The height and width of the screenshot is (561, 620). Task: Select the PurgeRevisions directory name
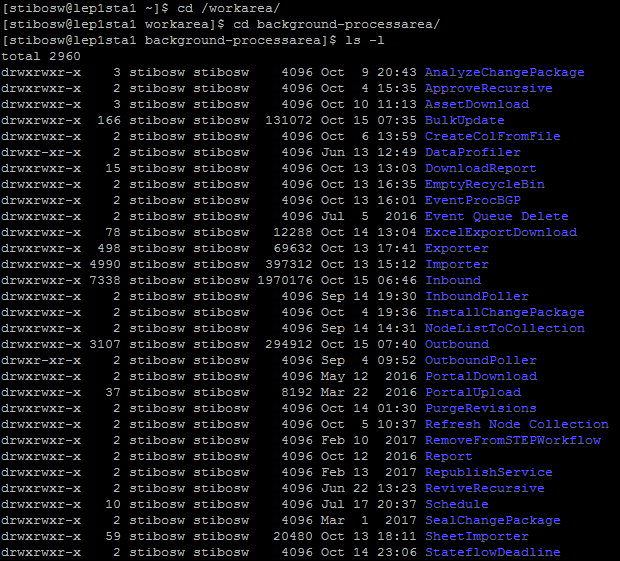pos(480,408)
